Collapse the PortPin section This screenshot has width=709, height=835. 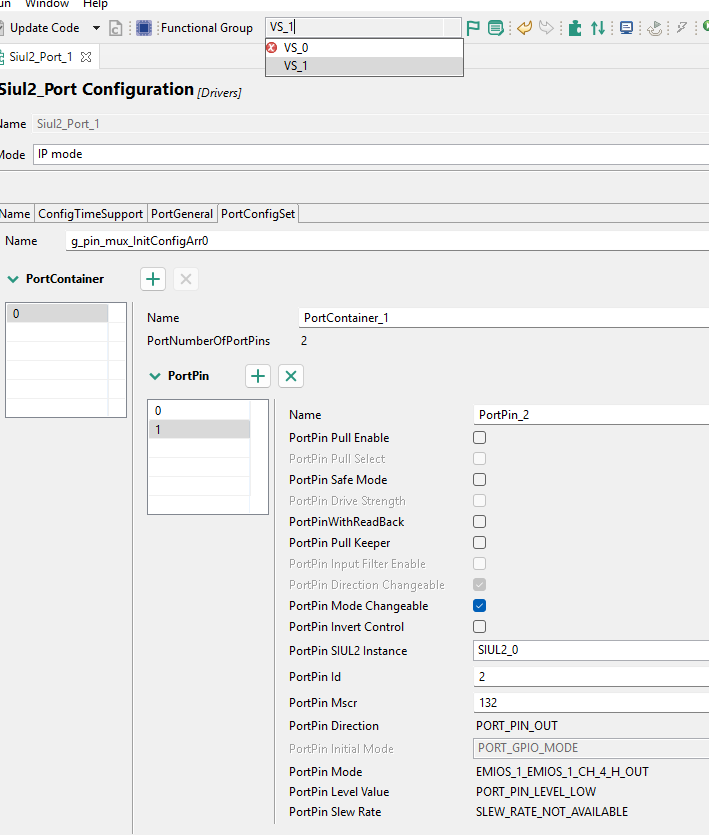click(157, 376)
